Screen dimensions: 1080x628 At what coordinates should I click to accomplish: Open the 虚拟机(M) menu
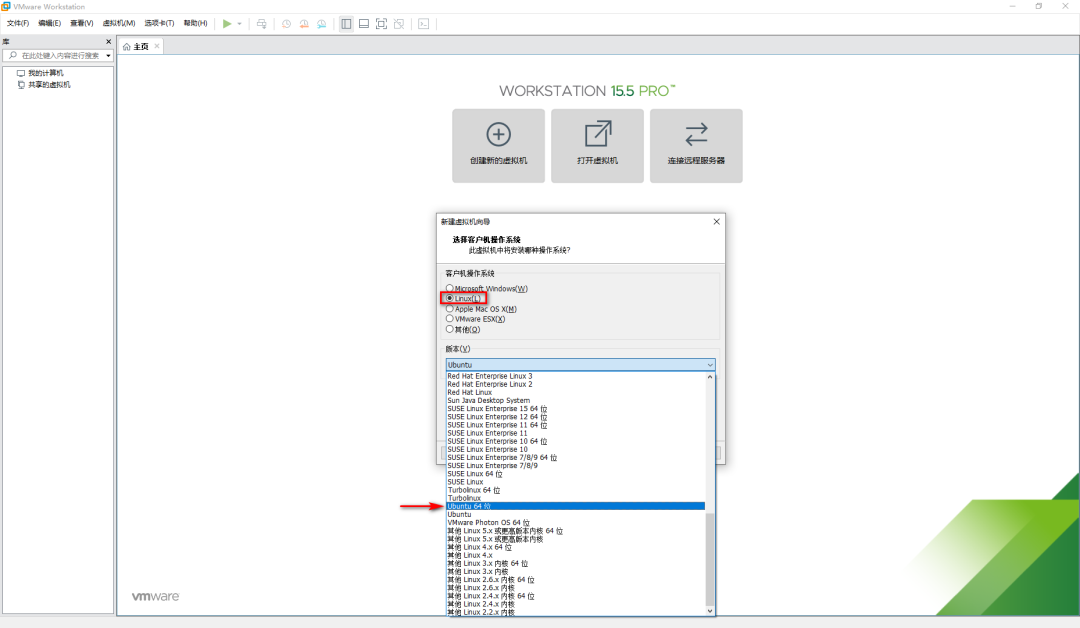coord(119,23)
